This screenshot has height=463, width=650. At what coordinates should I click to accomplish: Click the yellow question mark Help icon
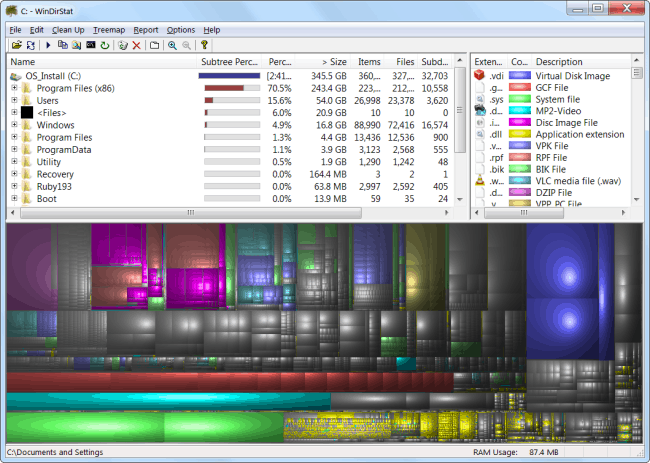point(204,45)
